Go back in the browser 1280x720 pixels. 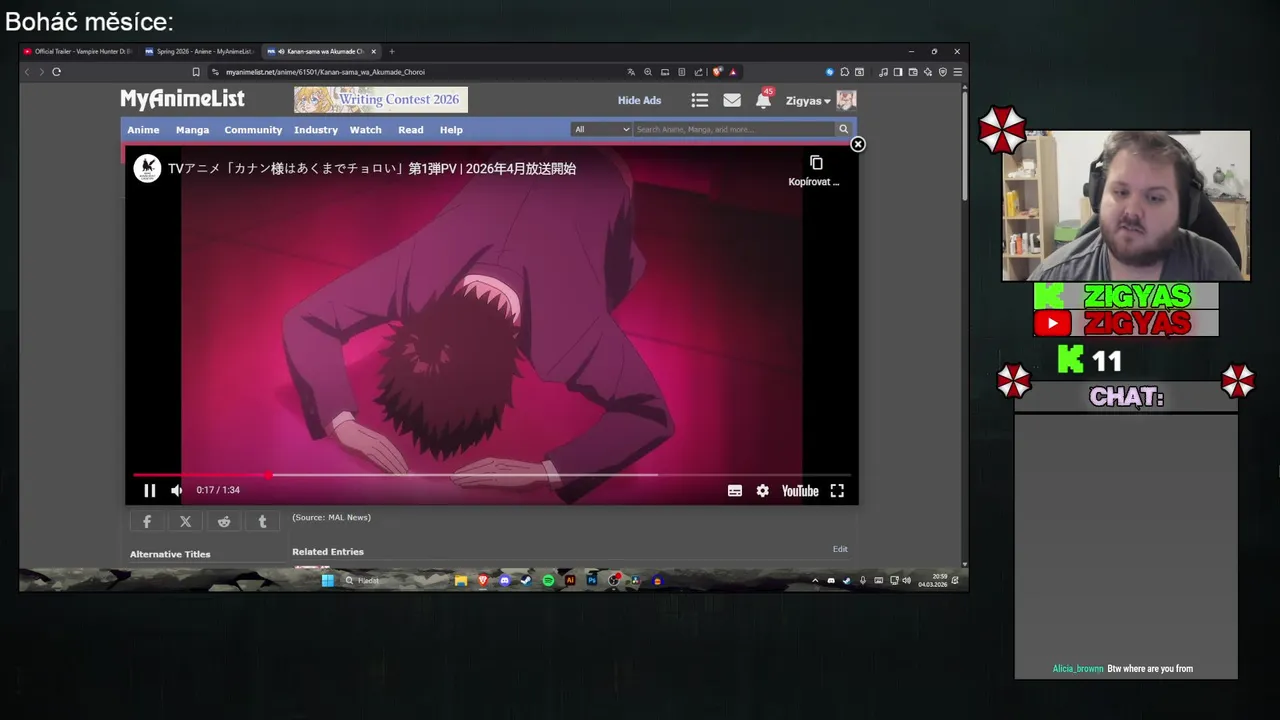27,72
